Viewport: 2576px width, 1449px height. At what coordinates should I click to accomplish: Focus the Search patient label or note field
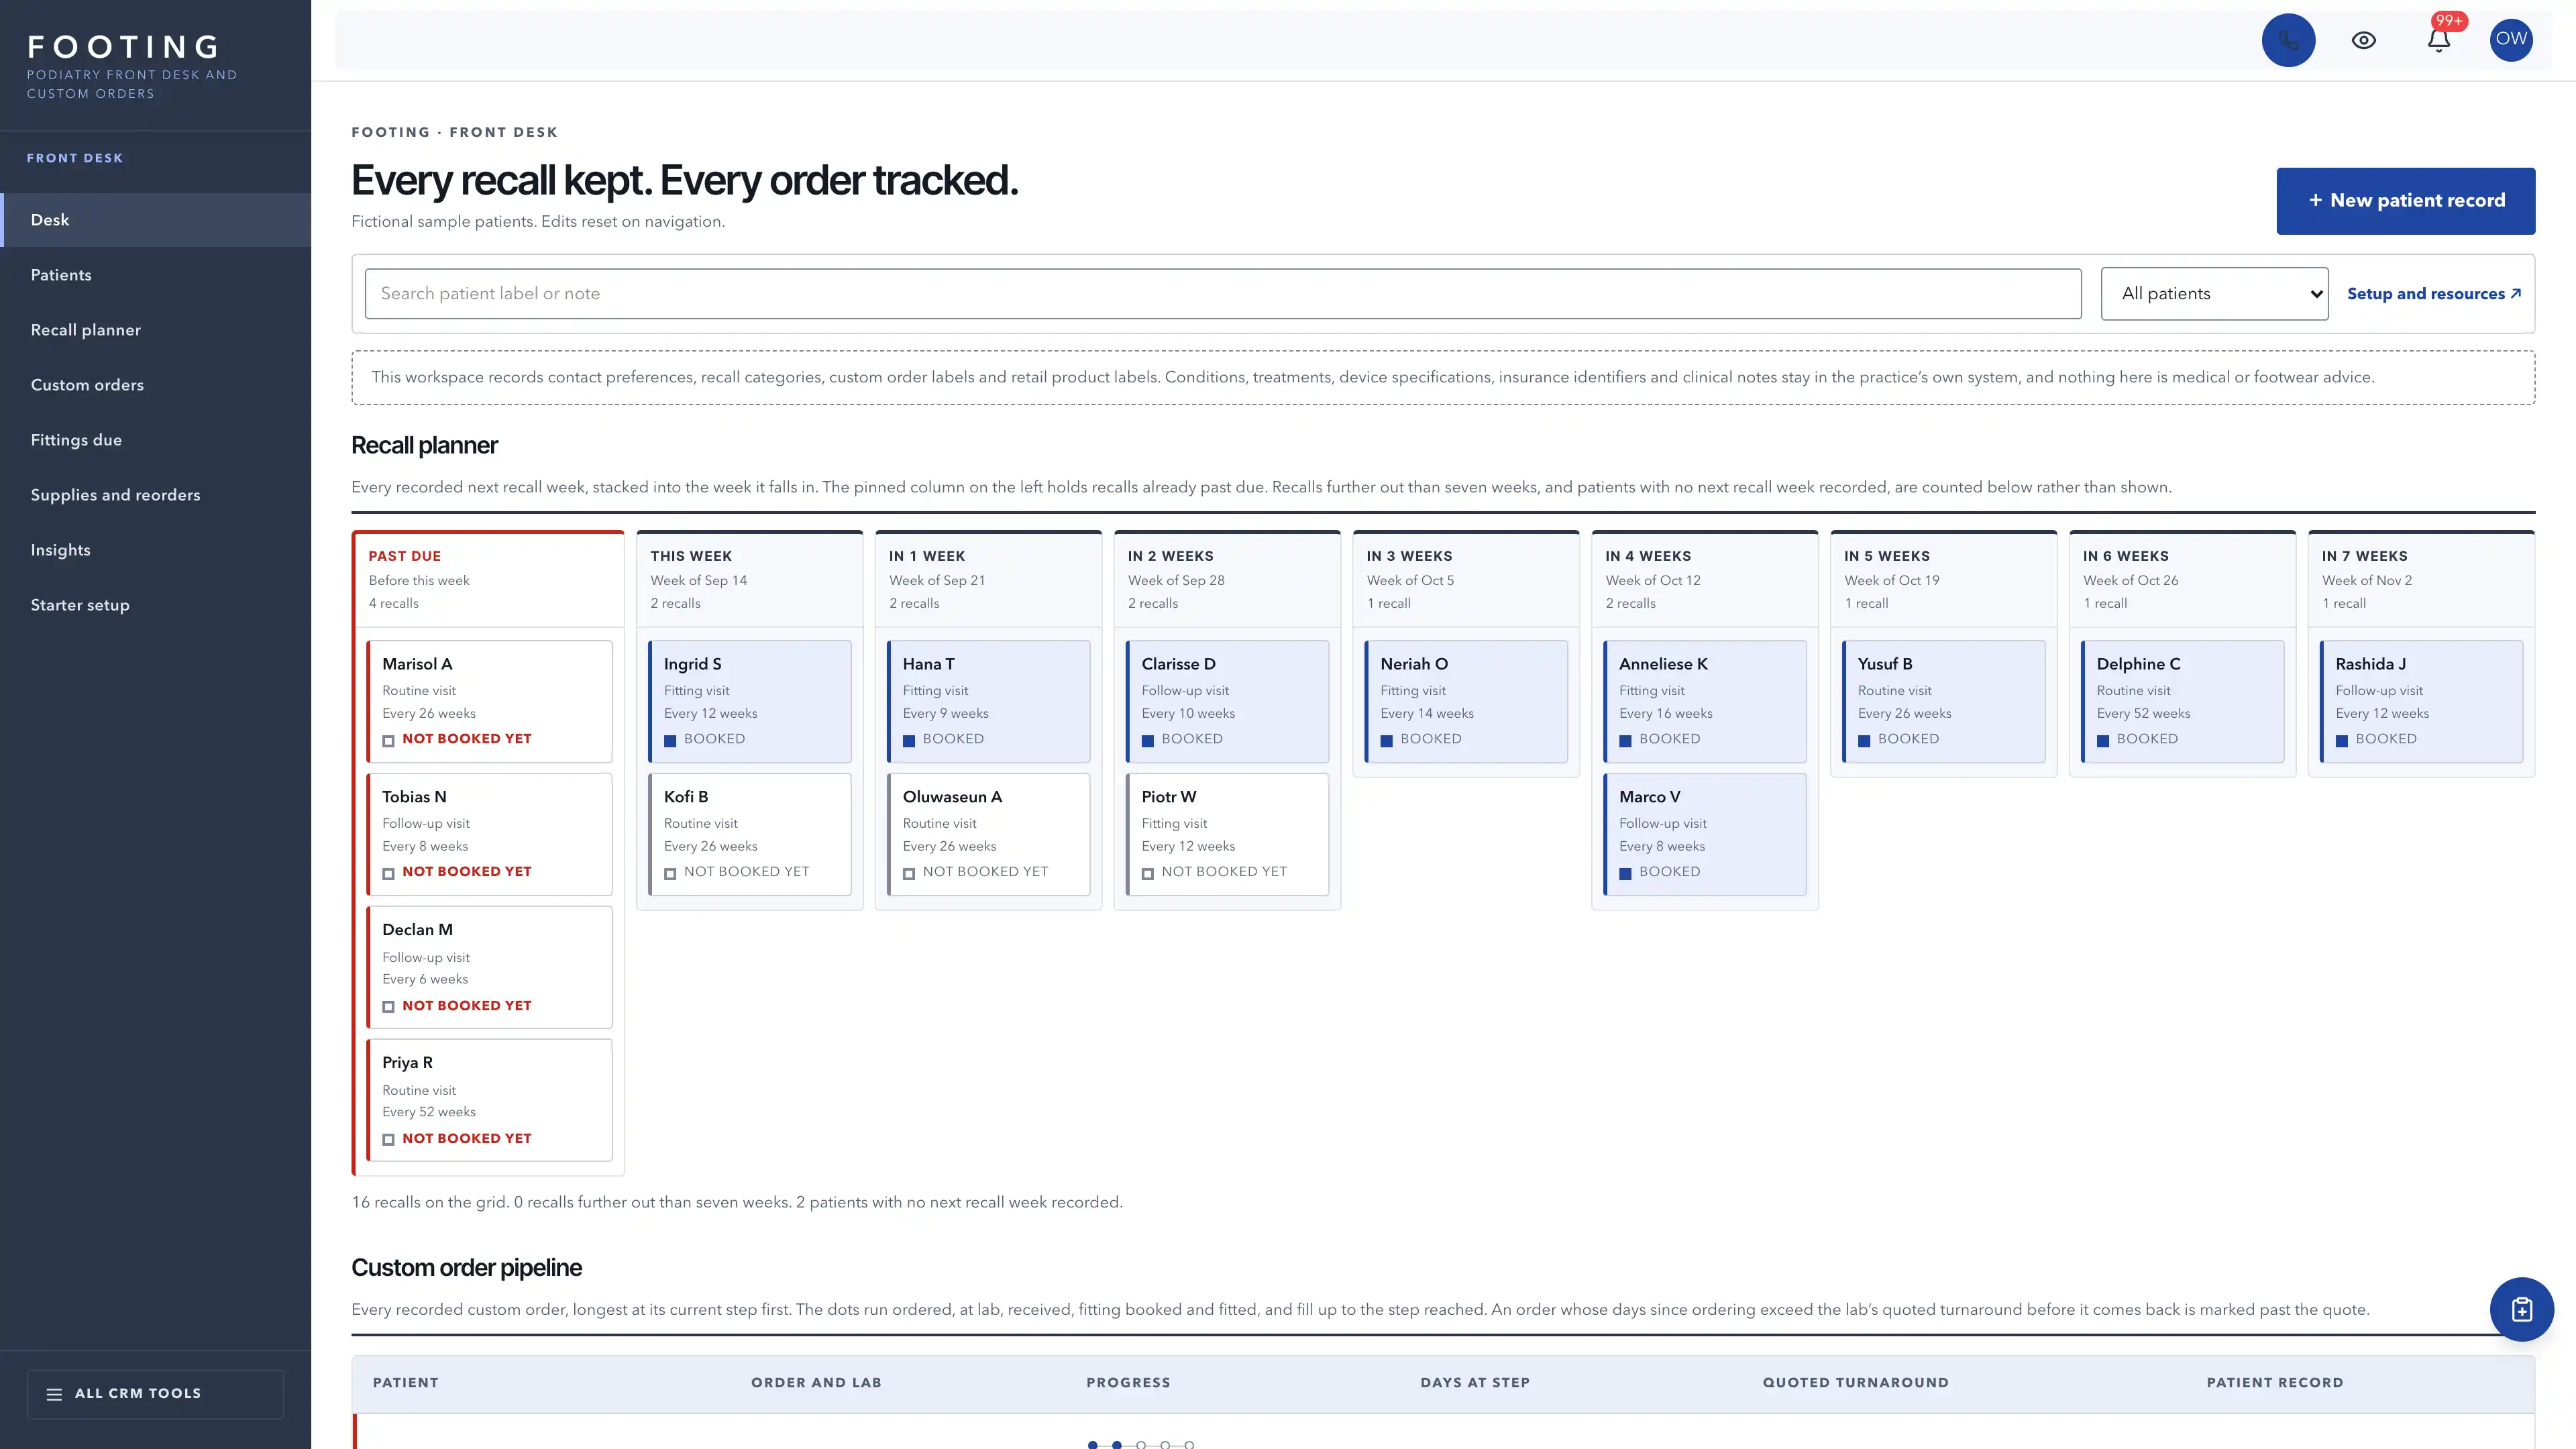coord(1222,293)
